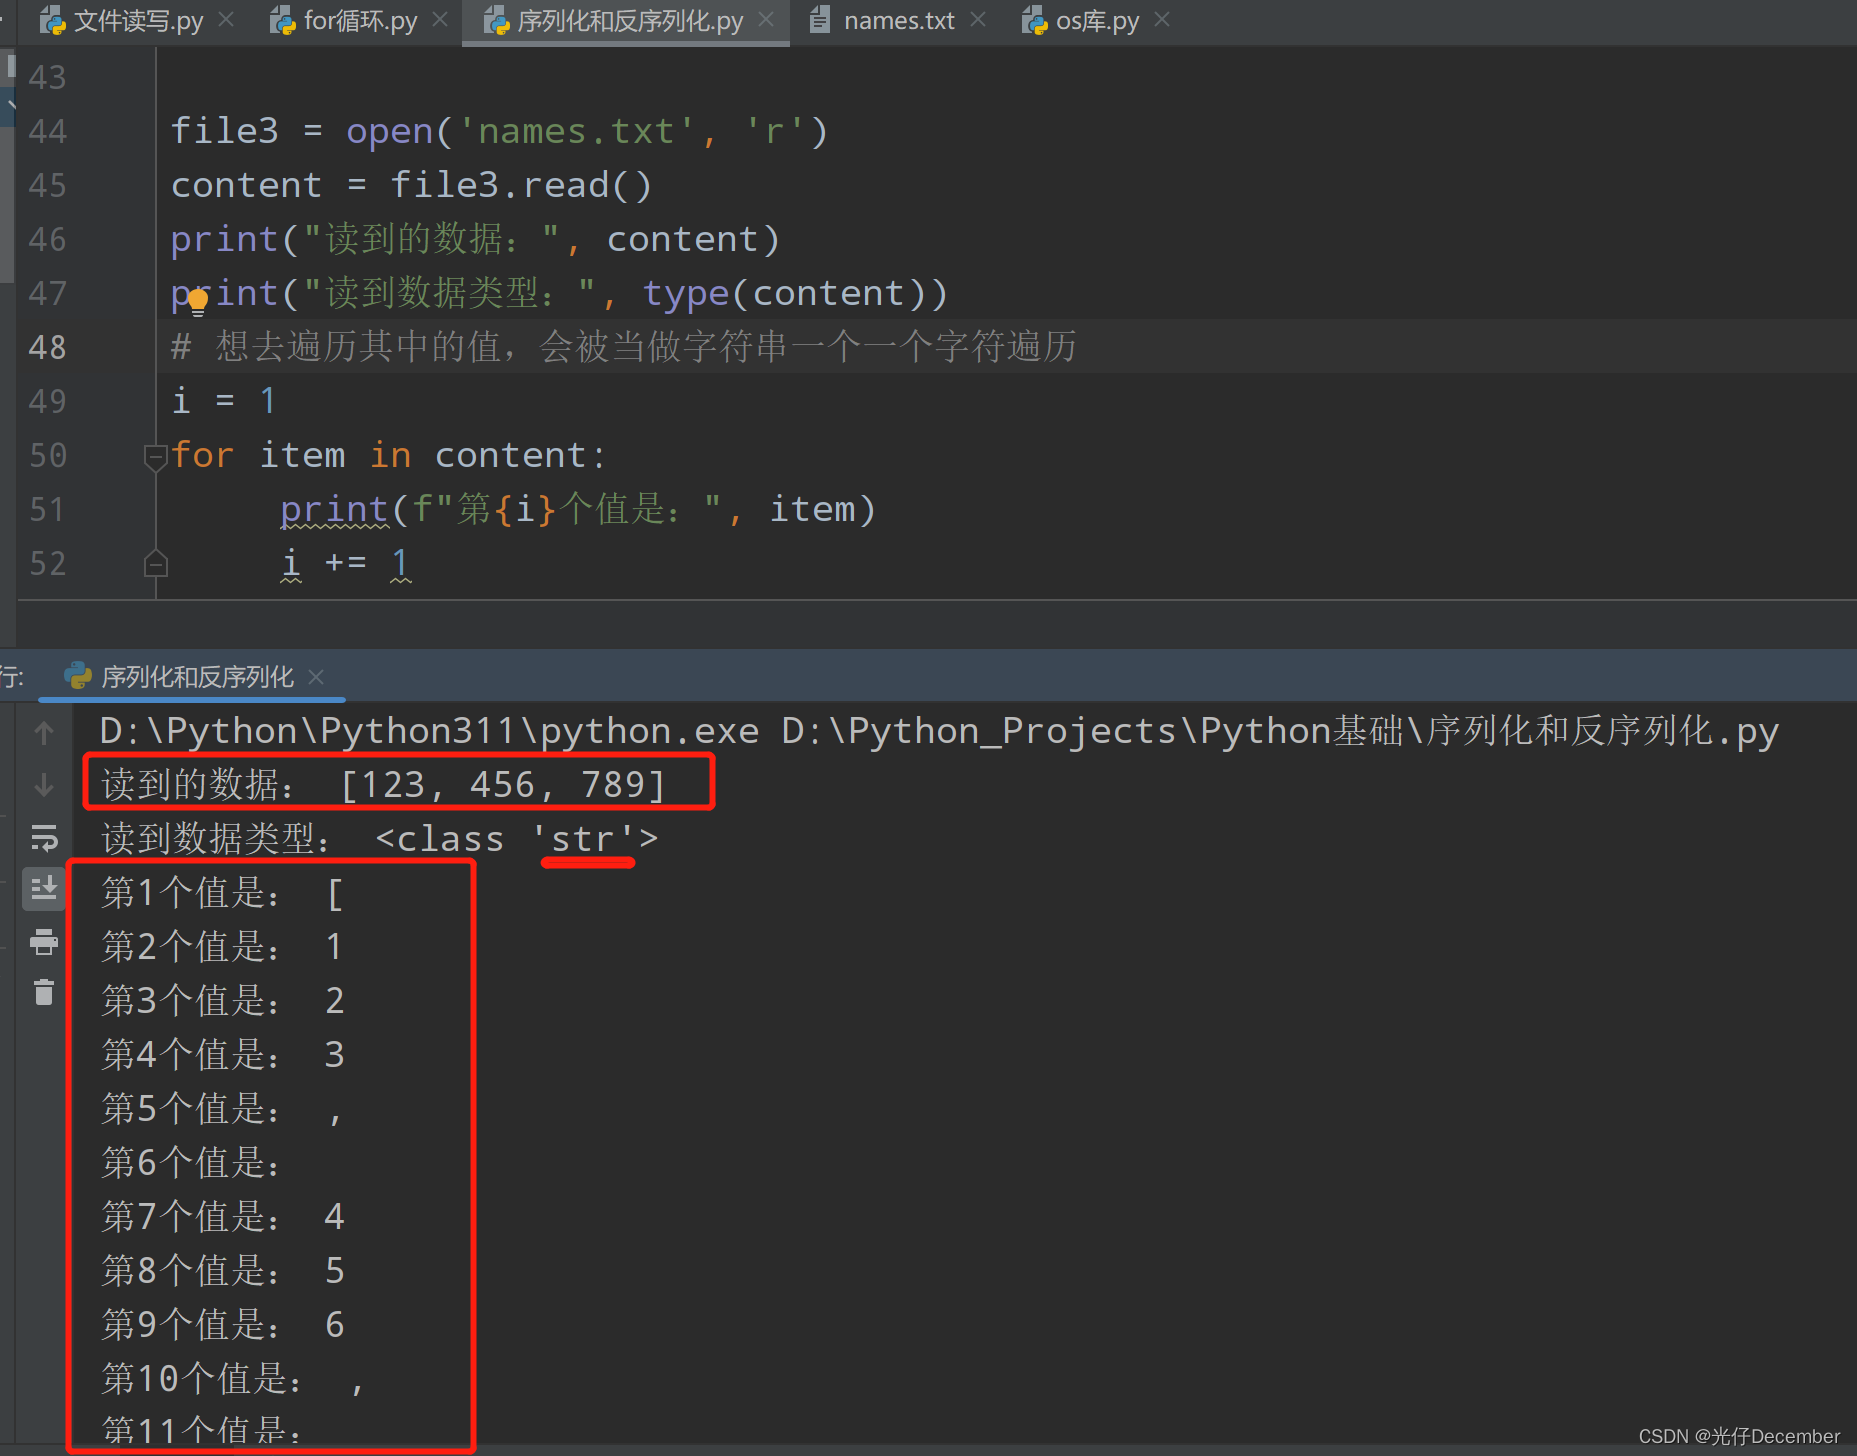Click the output '[123, 456, 789]'
The height and width of the screenshot is (1456, 1857).
(503, 785)
